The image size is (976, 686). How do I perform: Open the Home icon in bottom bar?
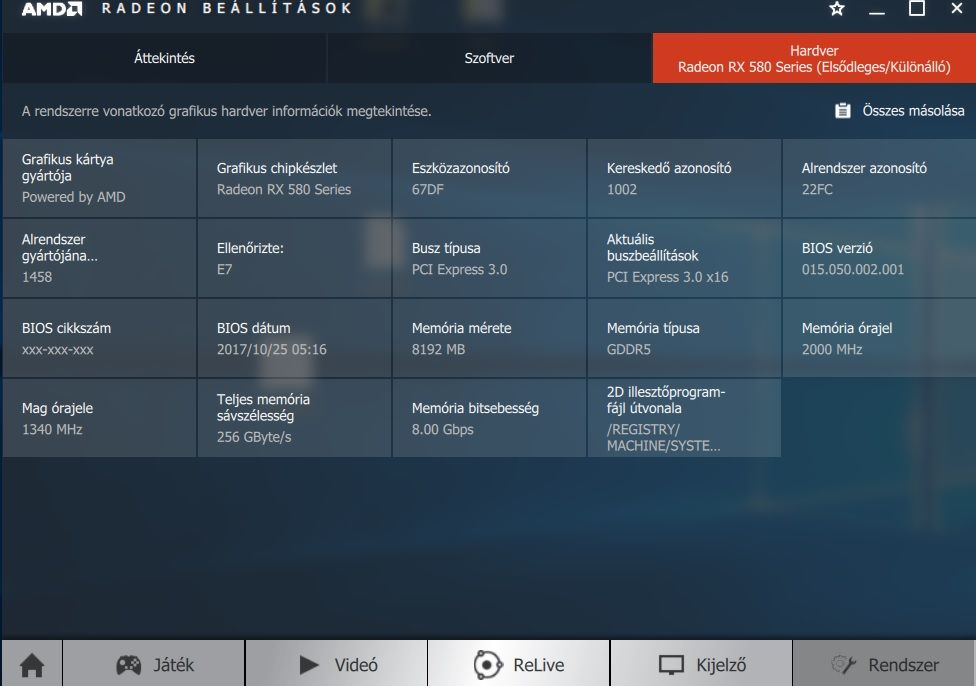click(32, 664)
